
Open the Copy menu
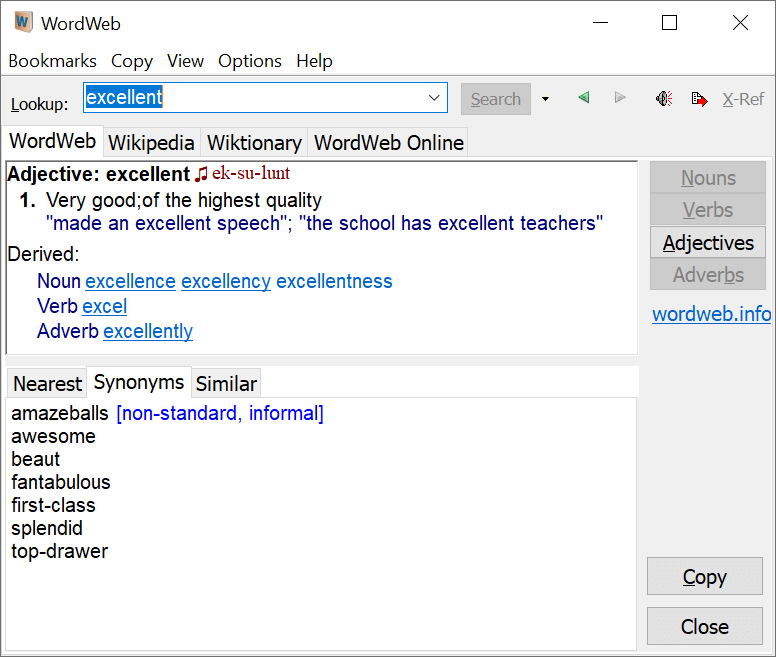(132, 61)
